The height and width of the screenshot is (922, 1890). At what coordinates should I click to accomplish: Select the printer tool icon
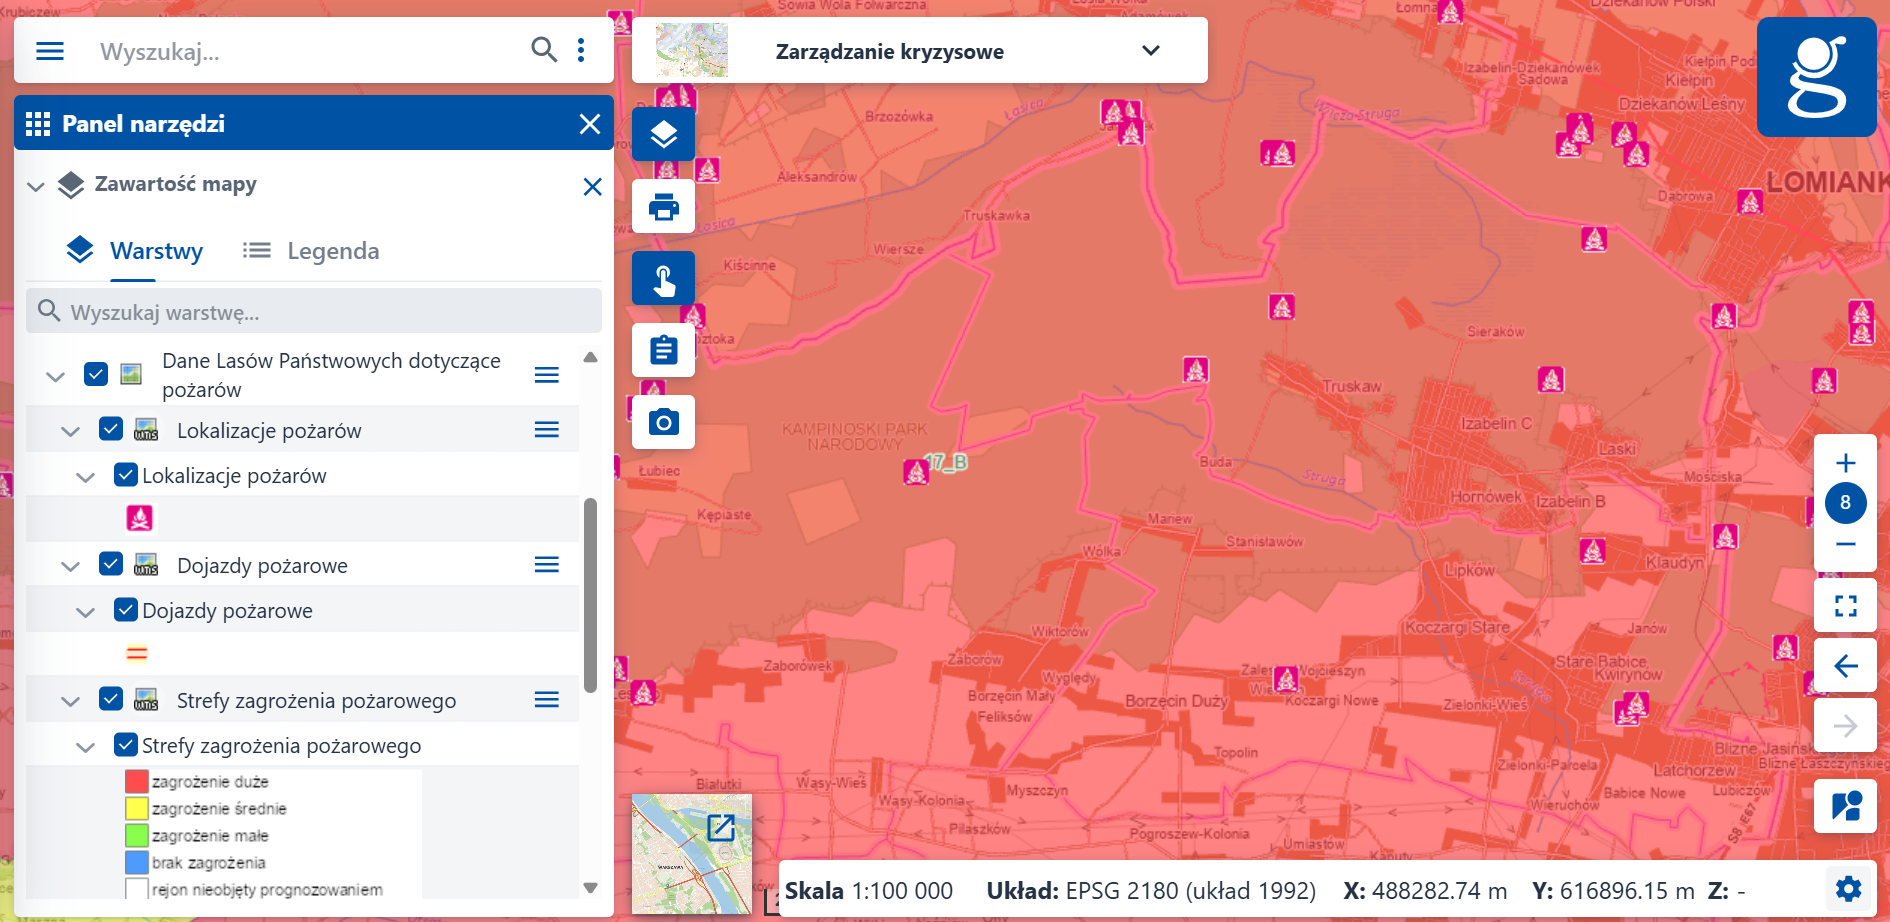click(662, 206)
